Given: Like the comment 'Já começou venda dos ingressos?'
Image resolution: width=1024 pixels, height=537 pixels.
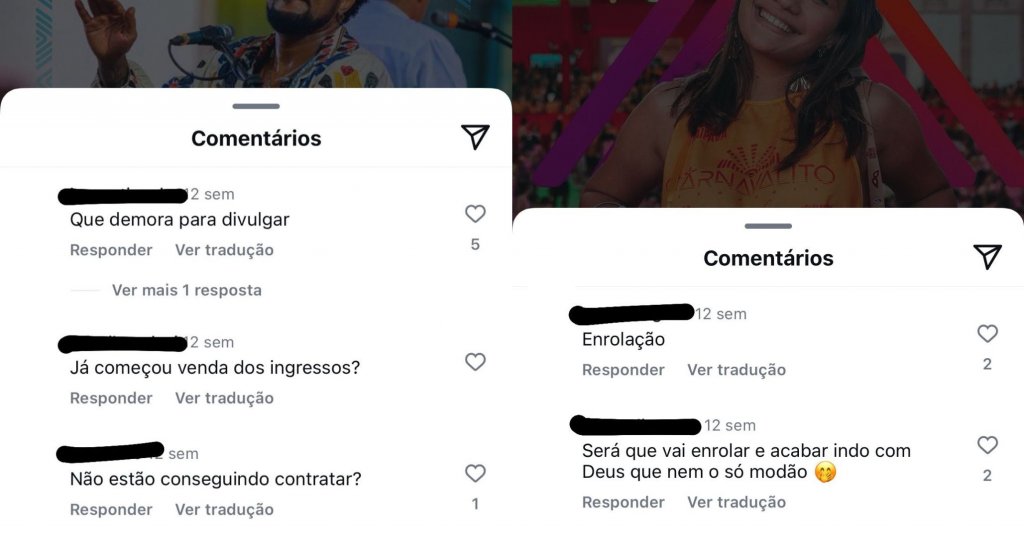Looking at the screenshot, I should point(475,361).
